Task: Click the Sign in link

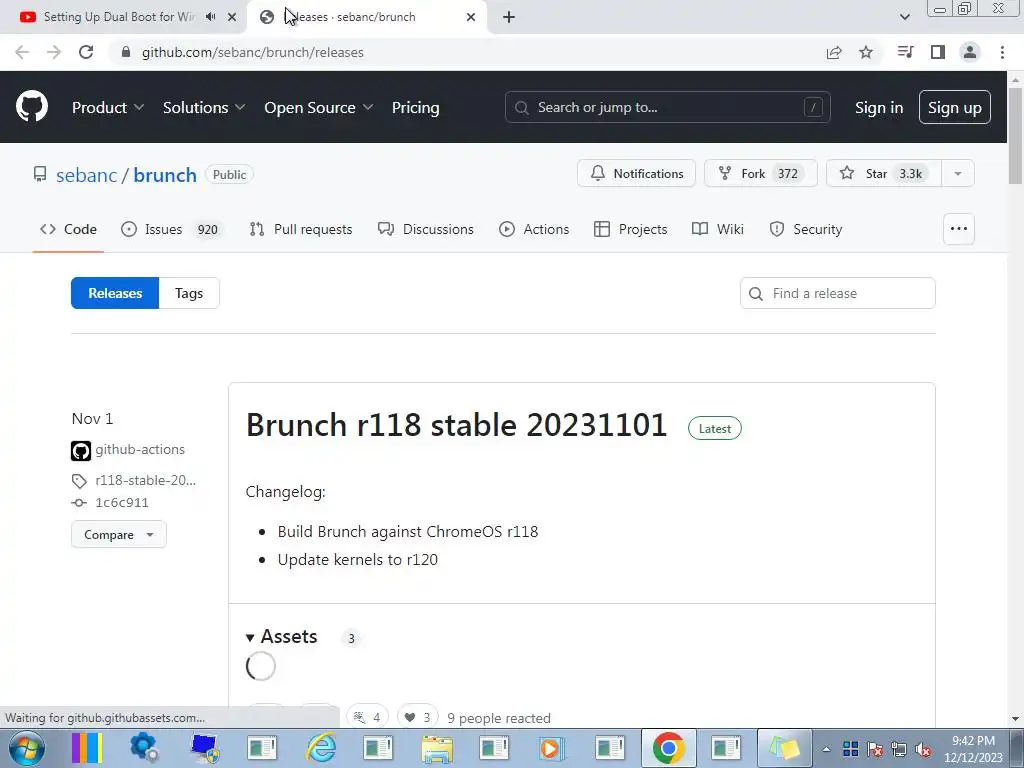Action: point(879,108)
